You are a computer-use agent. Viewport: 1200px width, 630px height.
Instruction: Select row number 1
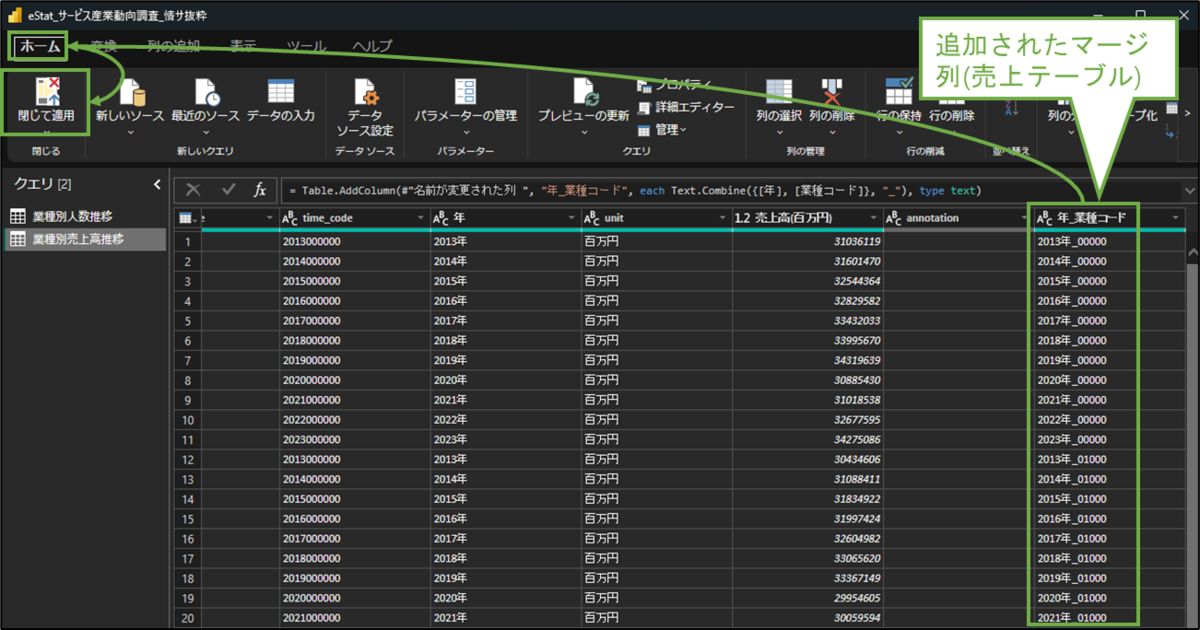pos(187,242)
